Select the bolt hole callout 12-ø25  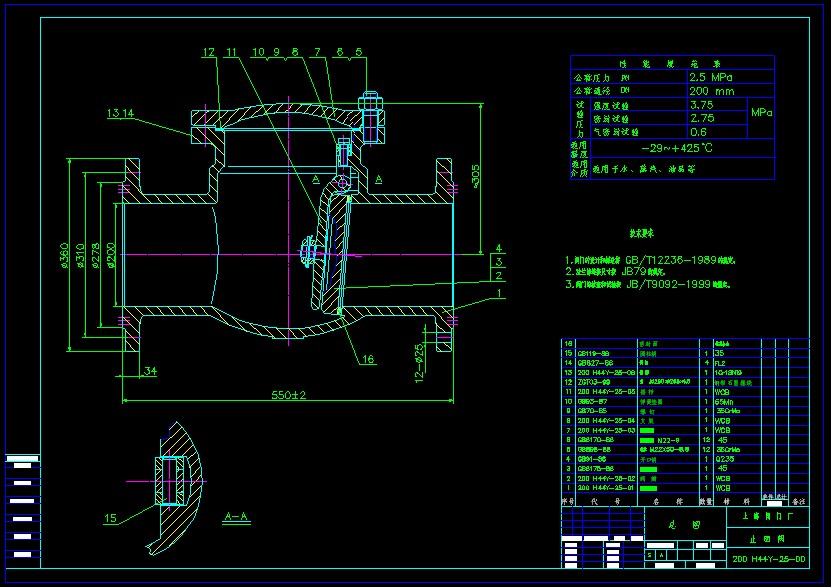click(419, 363)
